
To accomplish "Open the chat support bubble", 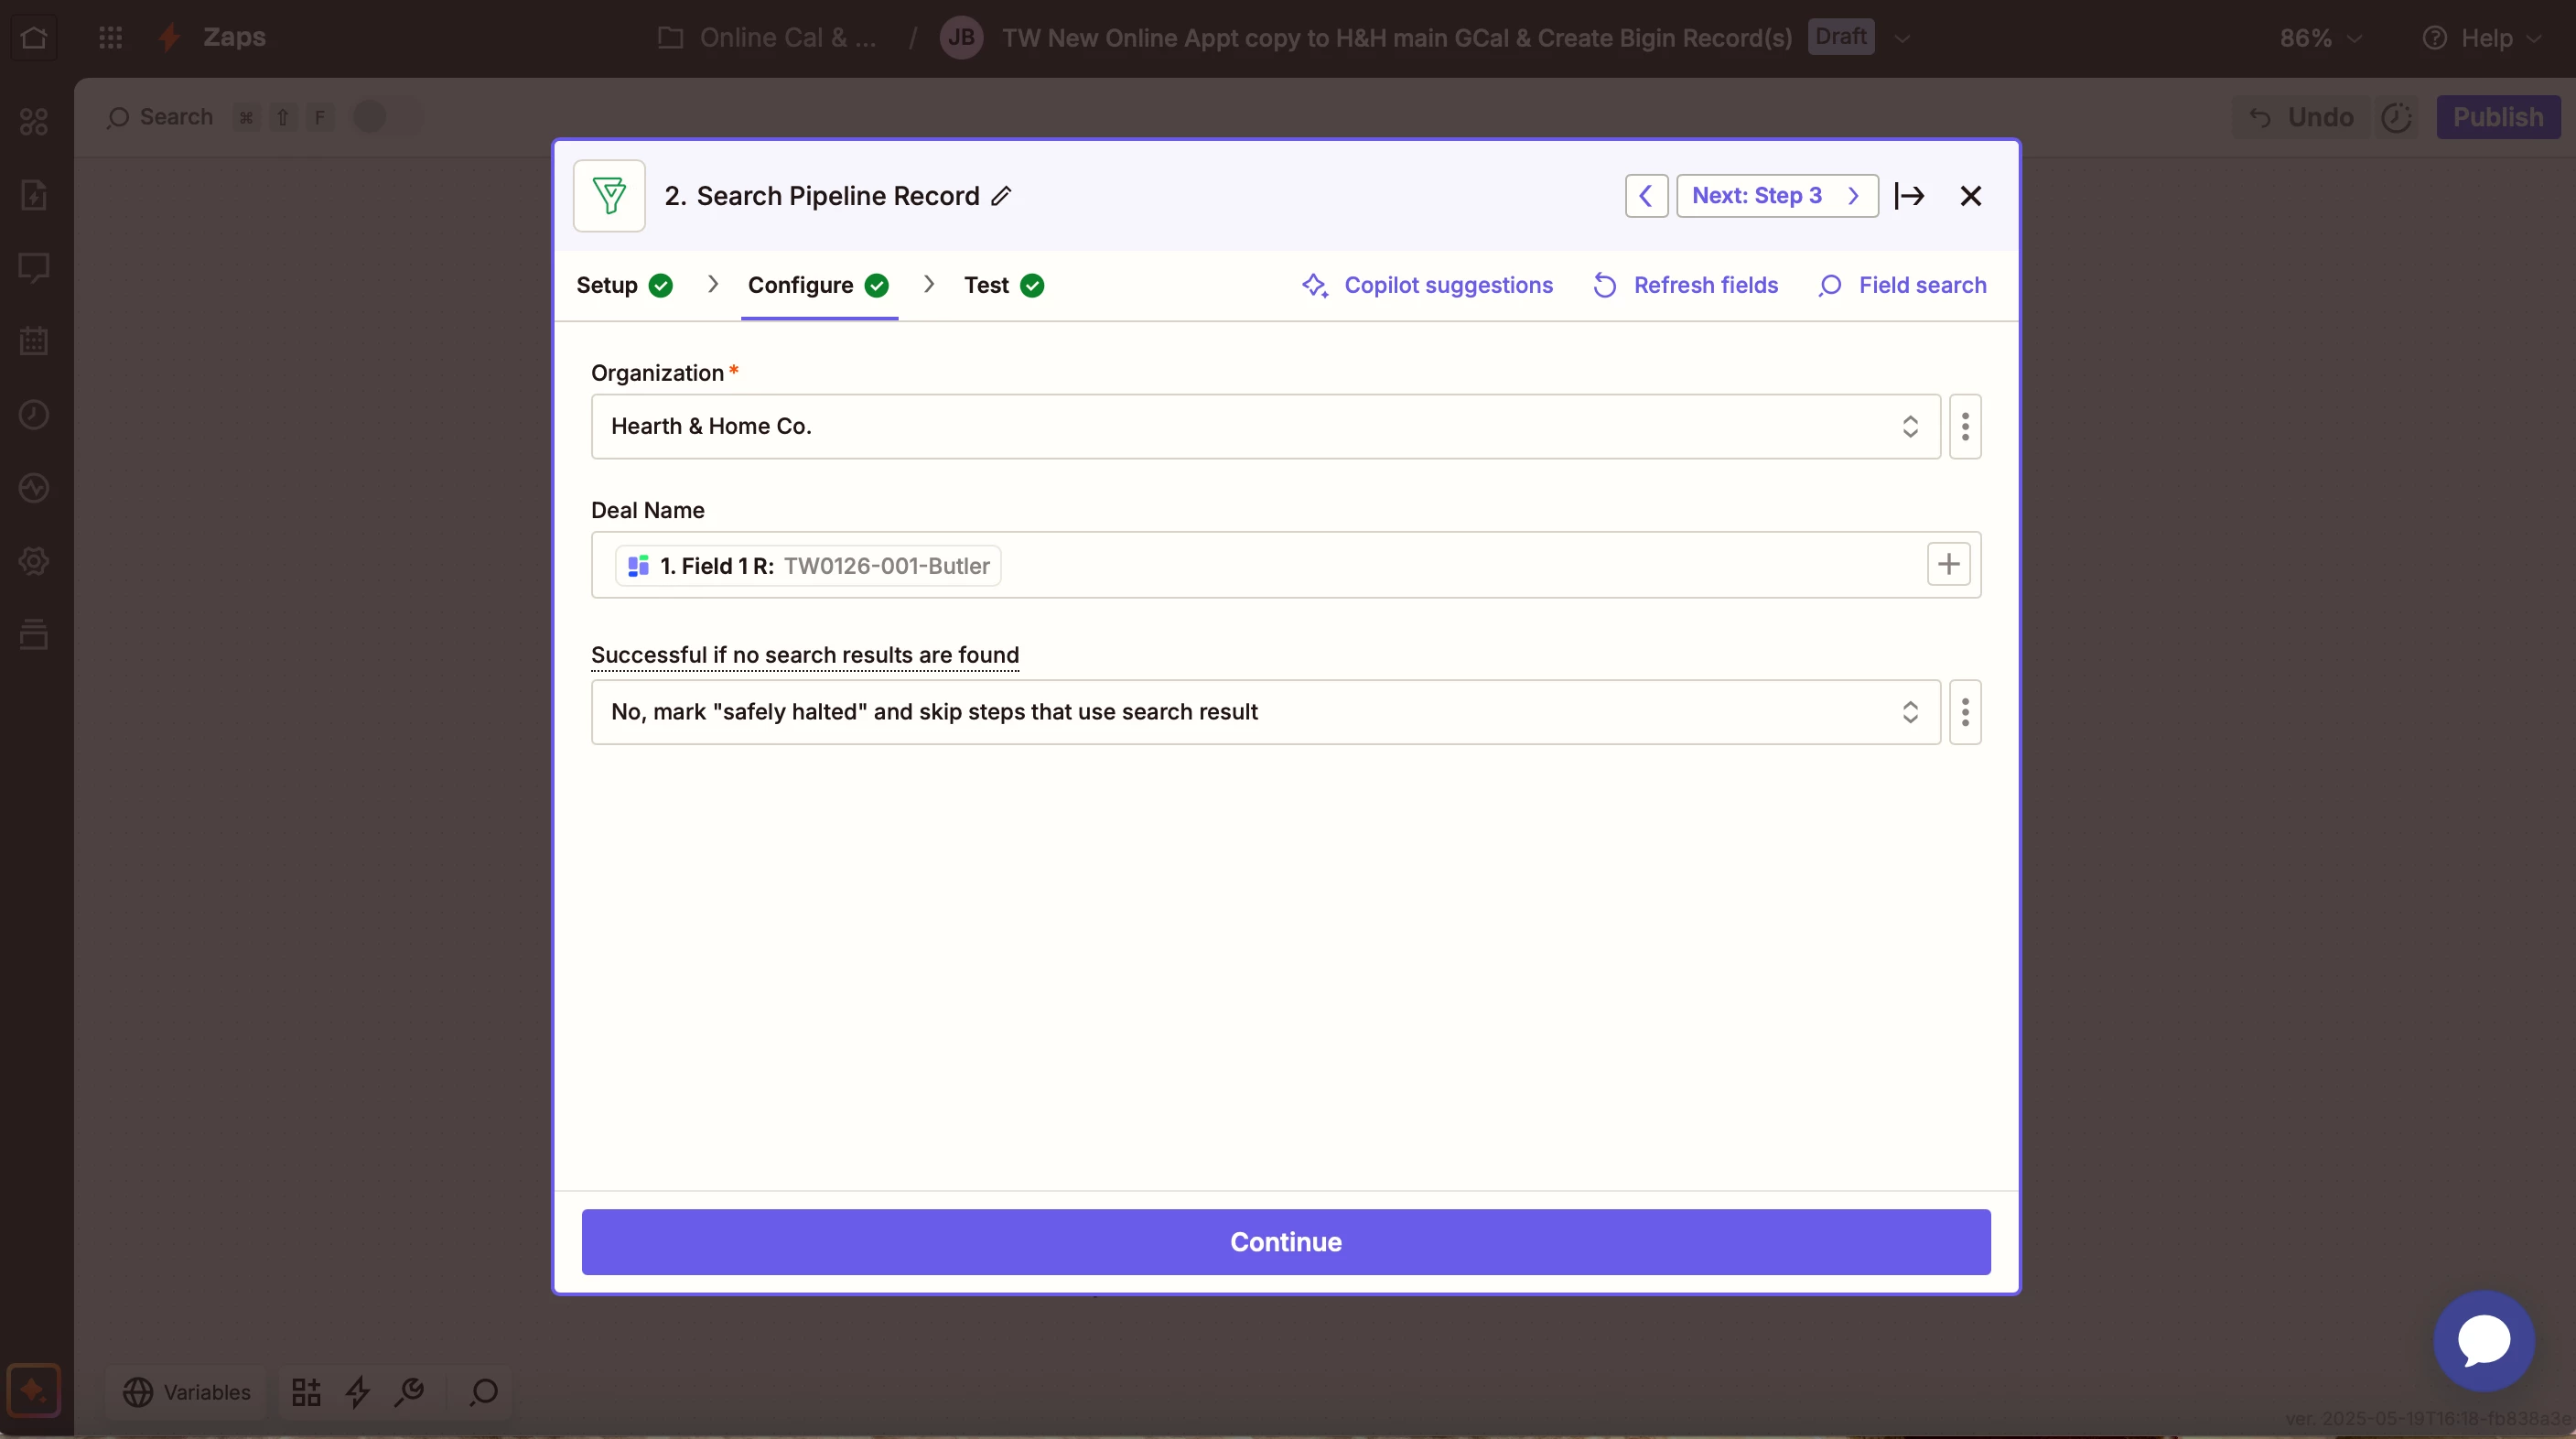I will click(x=2483, y=1340).
